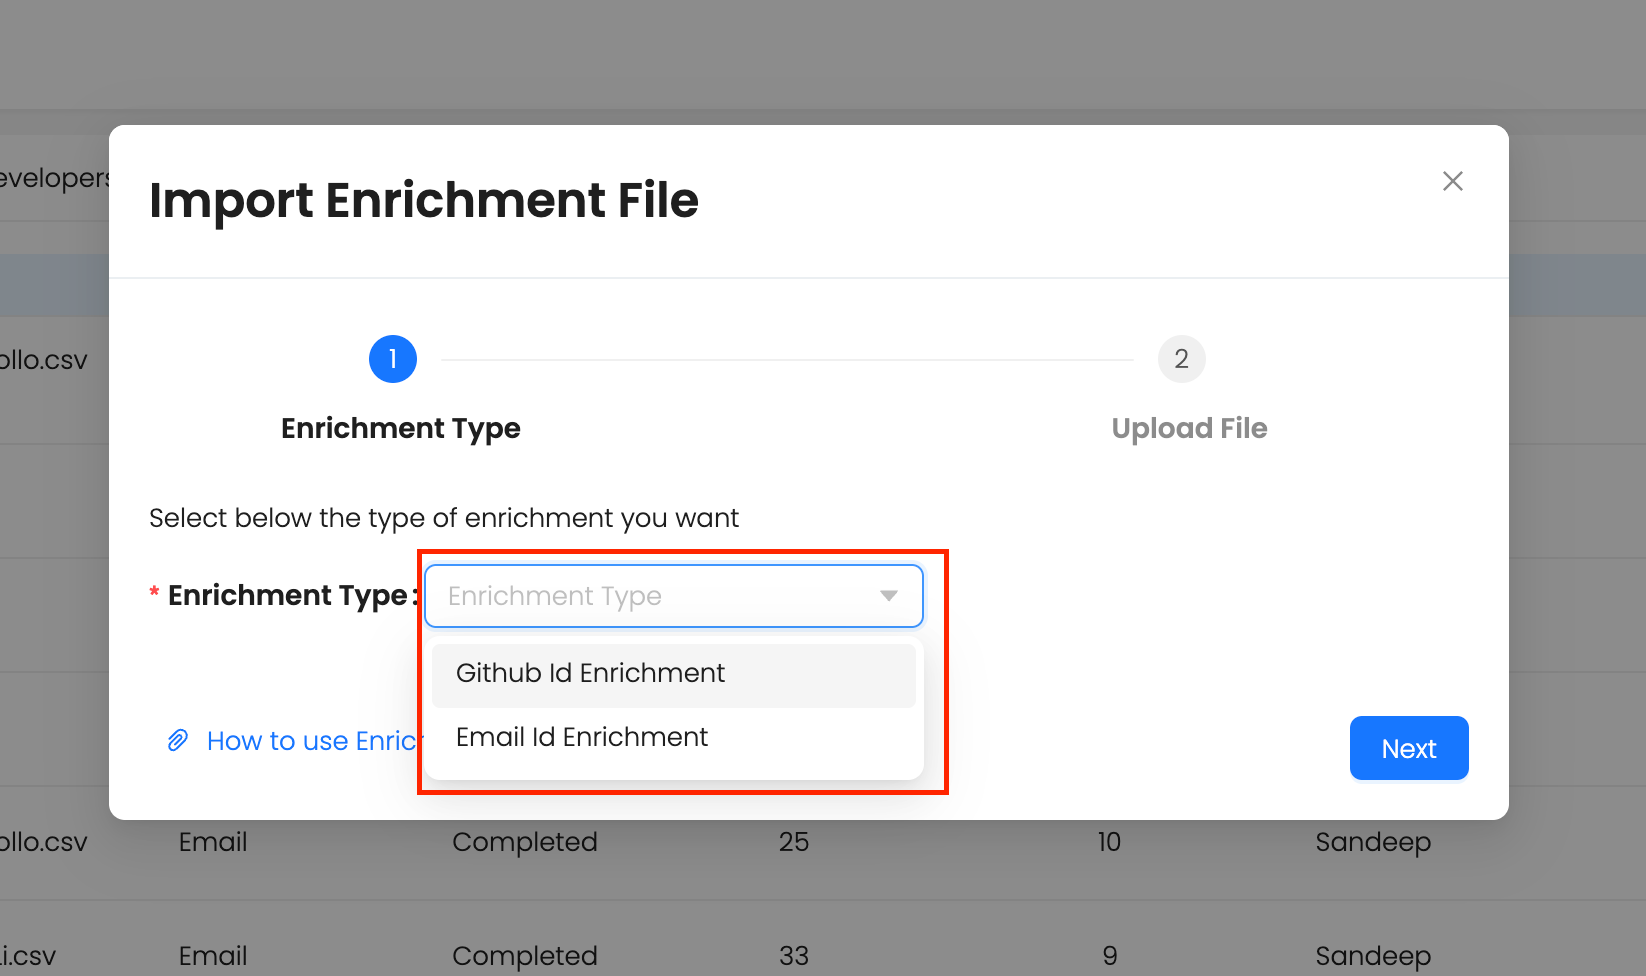Click the bold Enrichment Type field label
Viewport: 1646px width, 976px height.
pyautogui.click(x=287, y=596)
